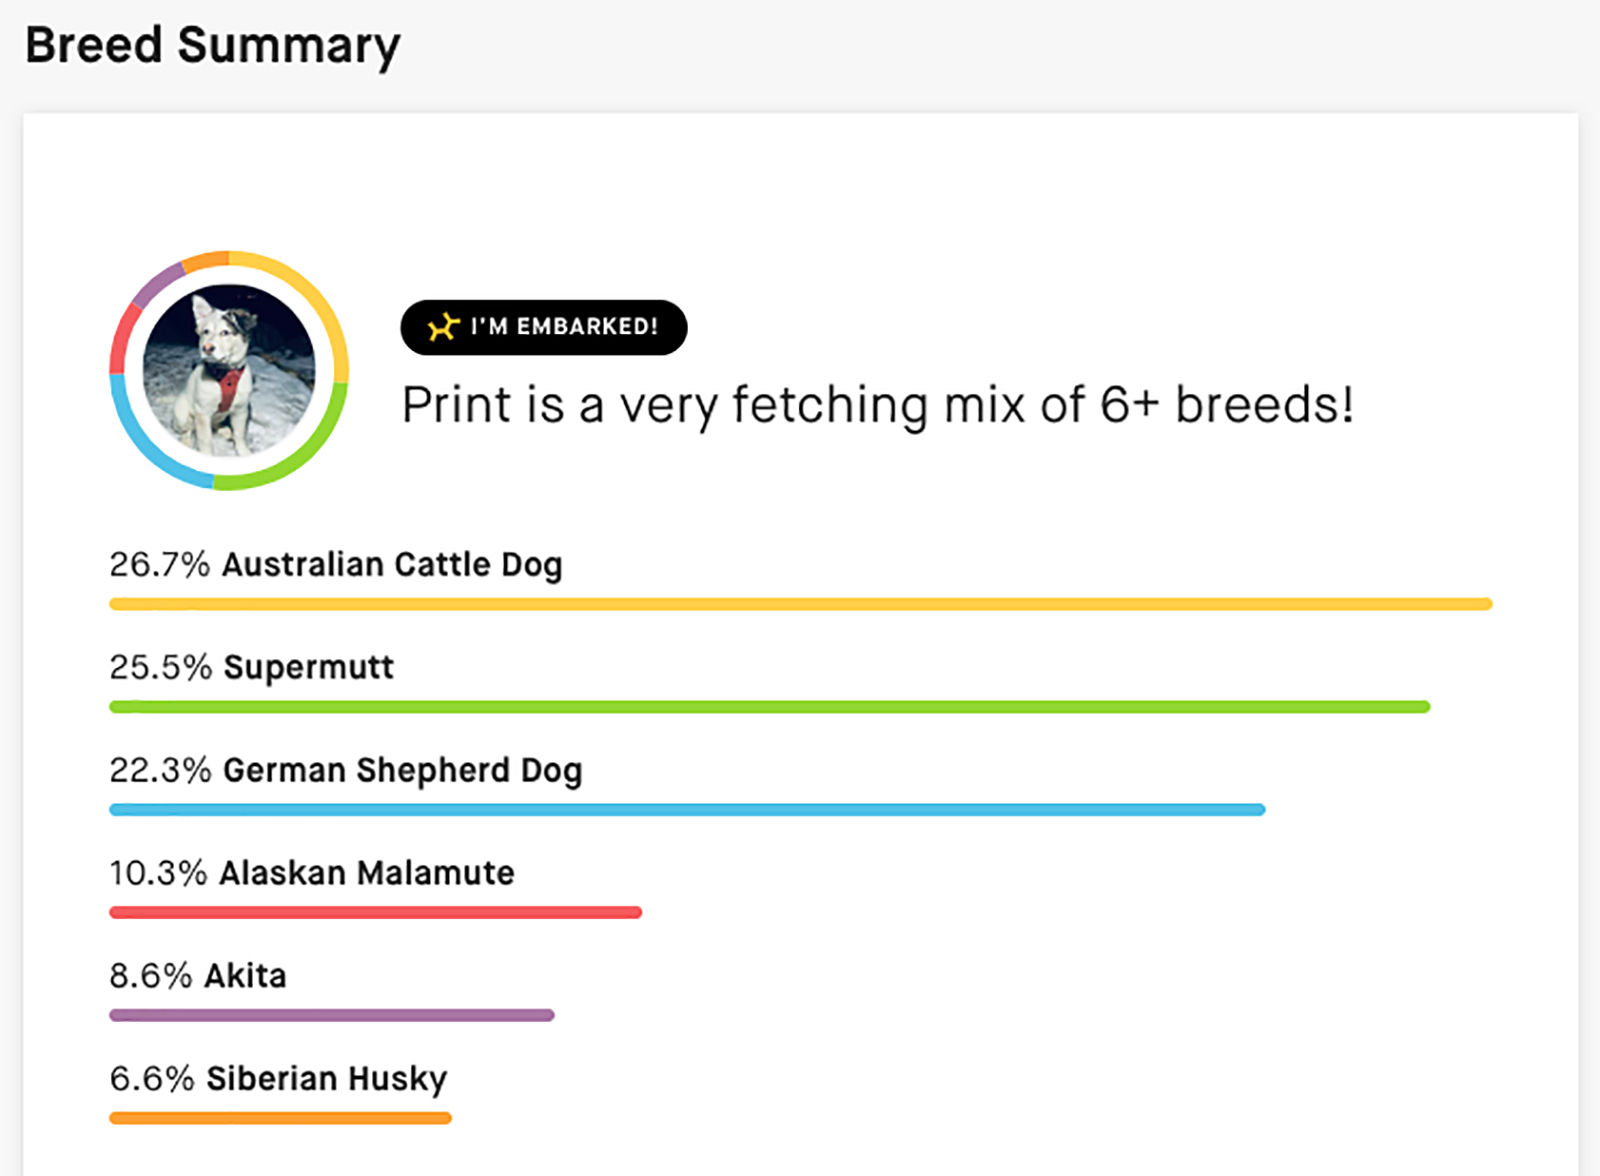This screenshot has width=1600, height=1176.
Task: Click the Alaskan Malamute breed name
Action: (367, 873)
